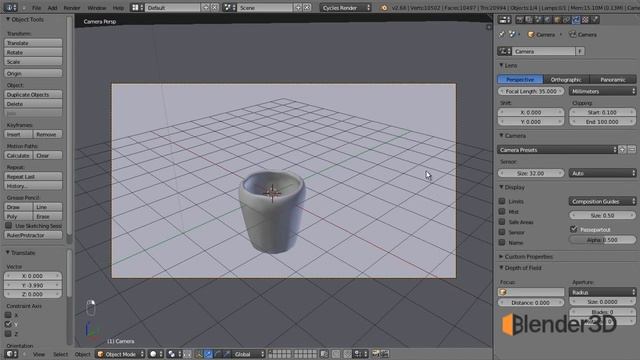Open the Texture properties tab icon
Viewport: 640px width, 360px height.
585,20
